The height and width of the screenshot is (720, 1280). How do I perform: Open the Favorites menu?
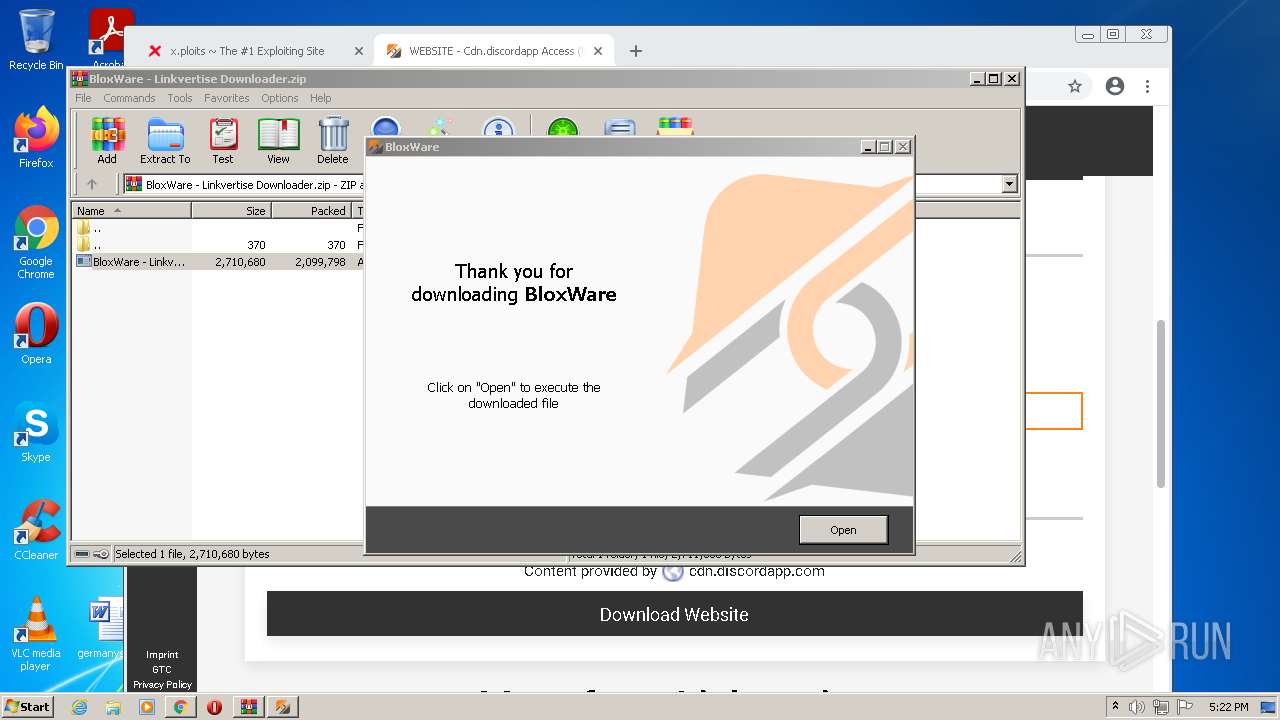tap(227, 98)
